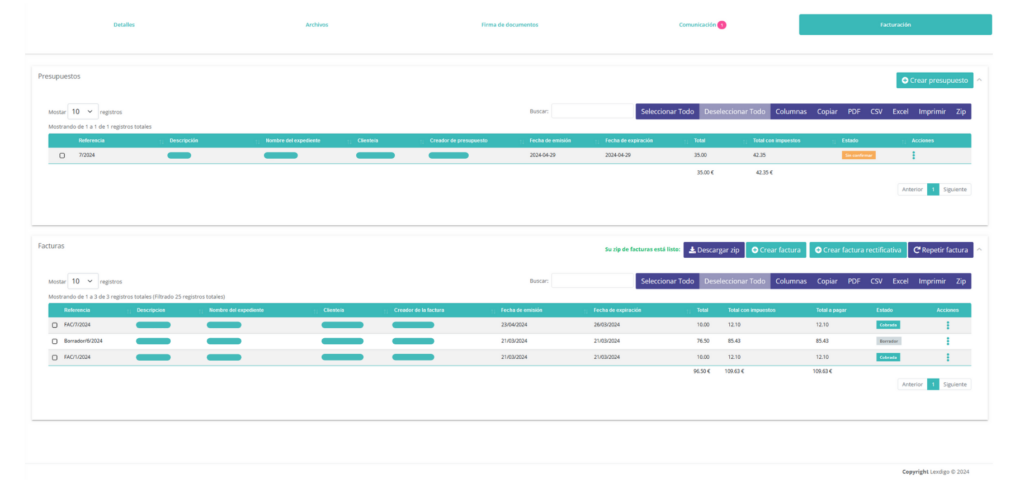Open actions menu for budget 7/2024

(x=913, y=155)
